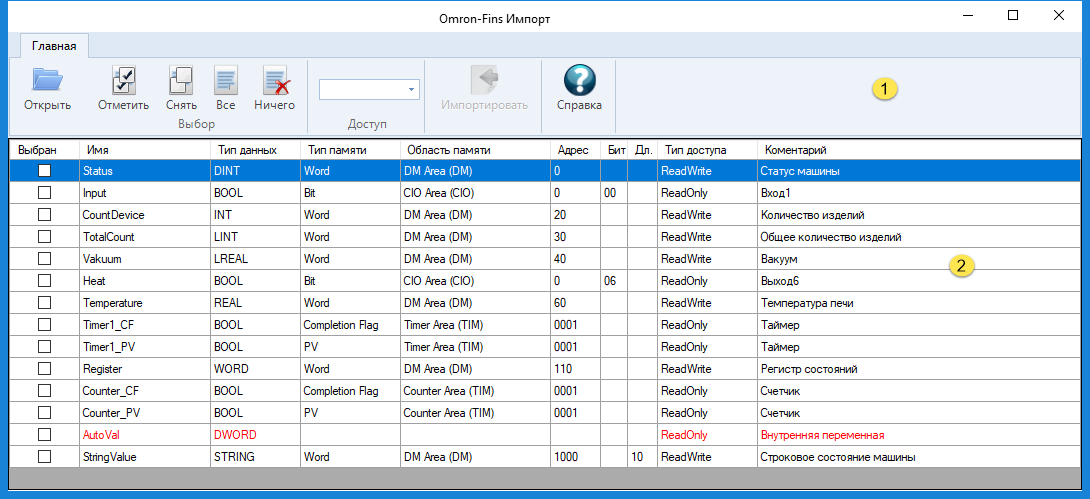
Task: Click the comment Общее количество изделий
Action: [x=919, y=237]
